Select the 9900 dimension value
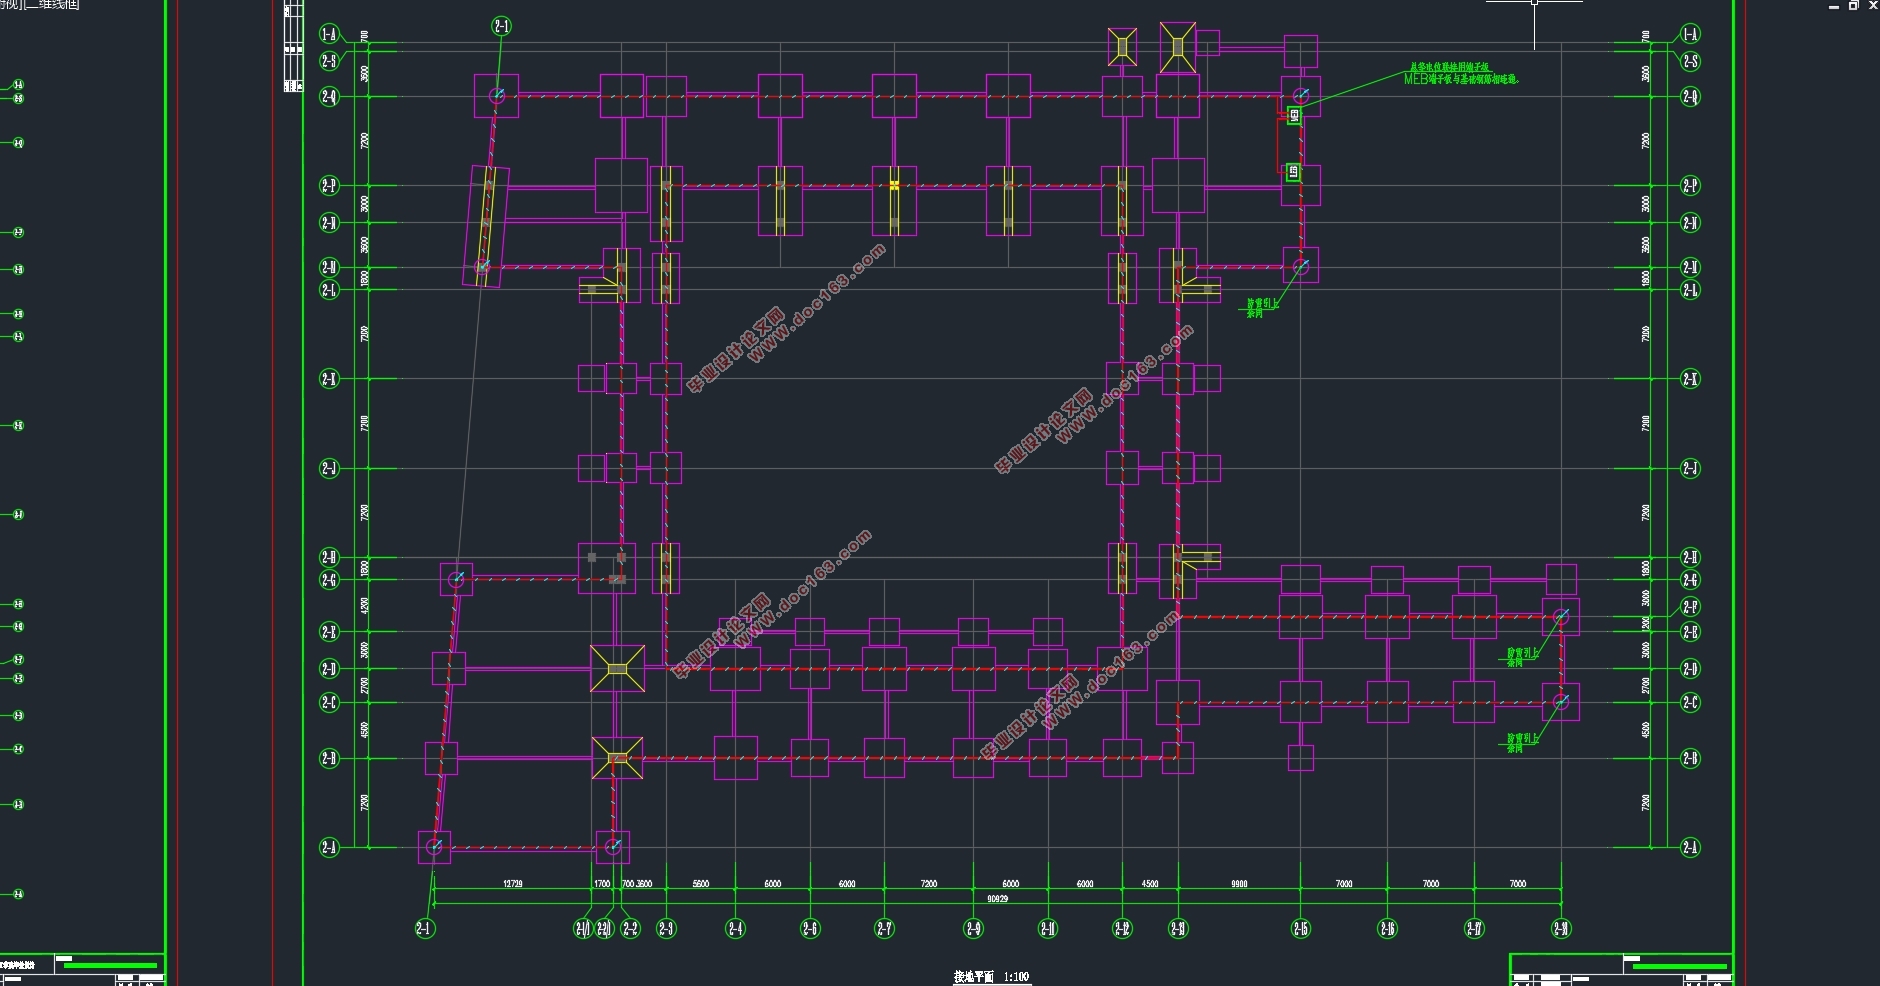1880x986 pixels. (x=1239, y=884)
